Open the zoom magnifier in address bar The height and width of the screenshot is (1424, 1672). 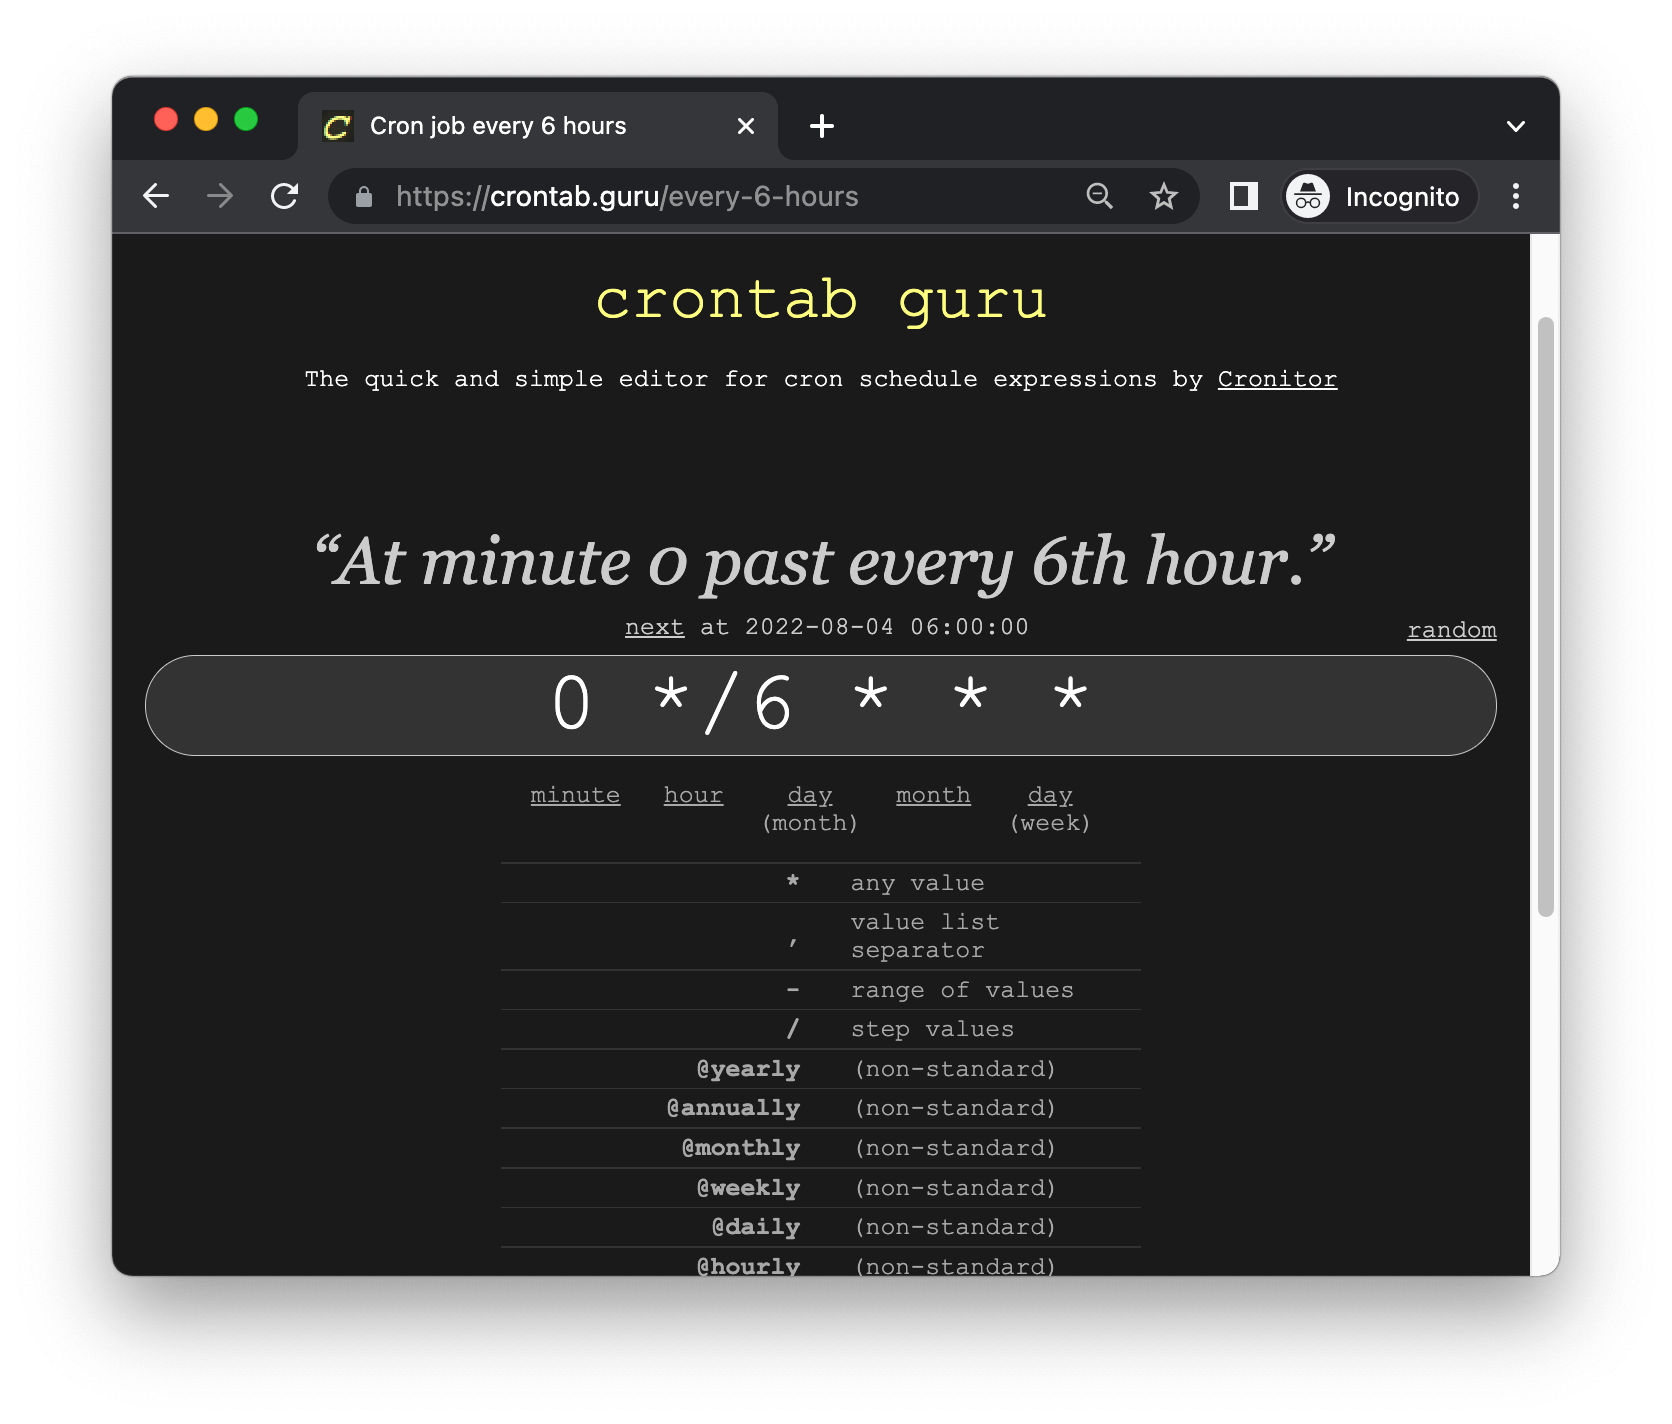[x=1099, y=196]
